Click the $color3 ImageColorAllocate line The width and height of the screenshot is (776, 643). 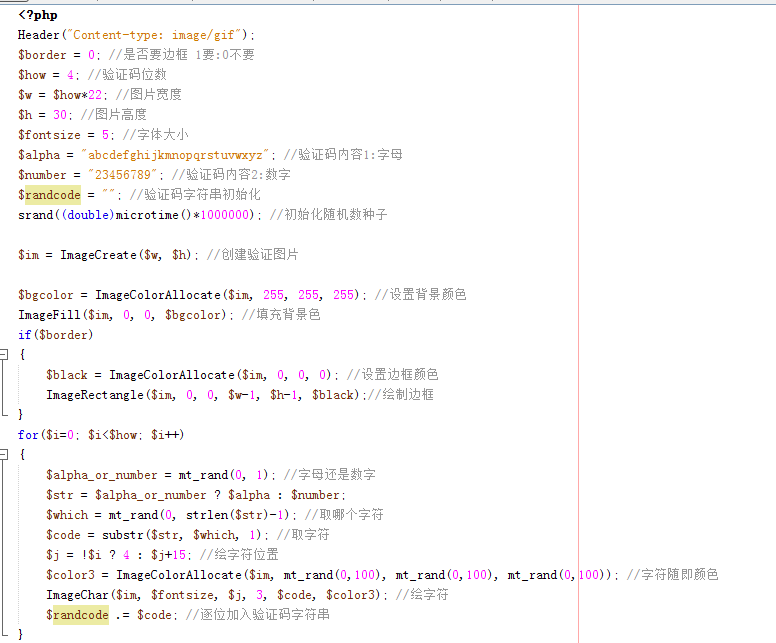(x=382, y=575)
